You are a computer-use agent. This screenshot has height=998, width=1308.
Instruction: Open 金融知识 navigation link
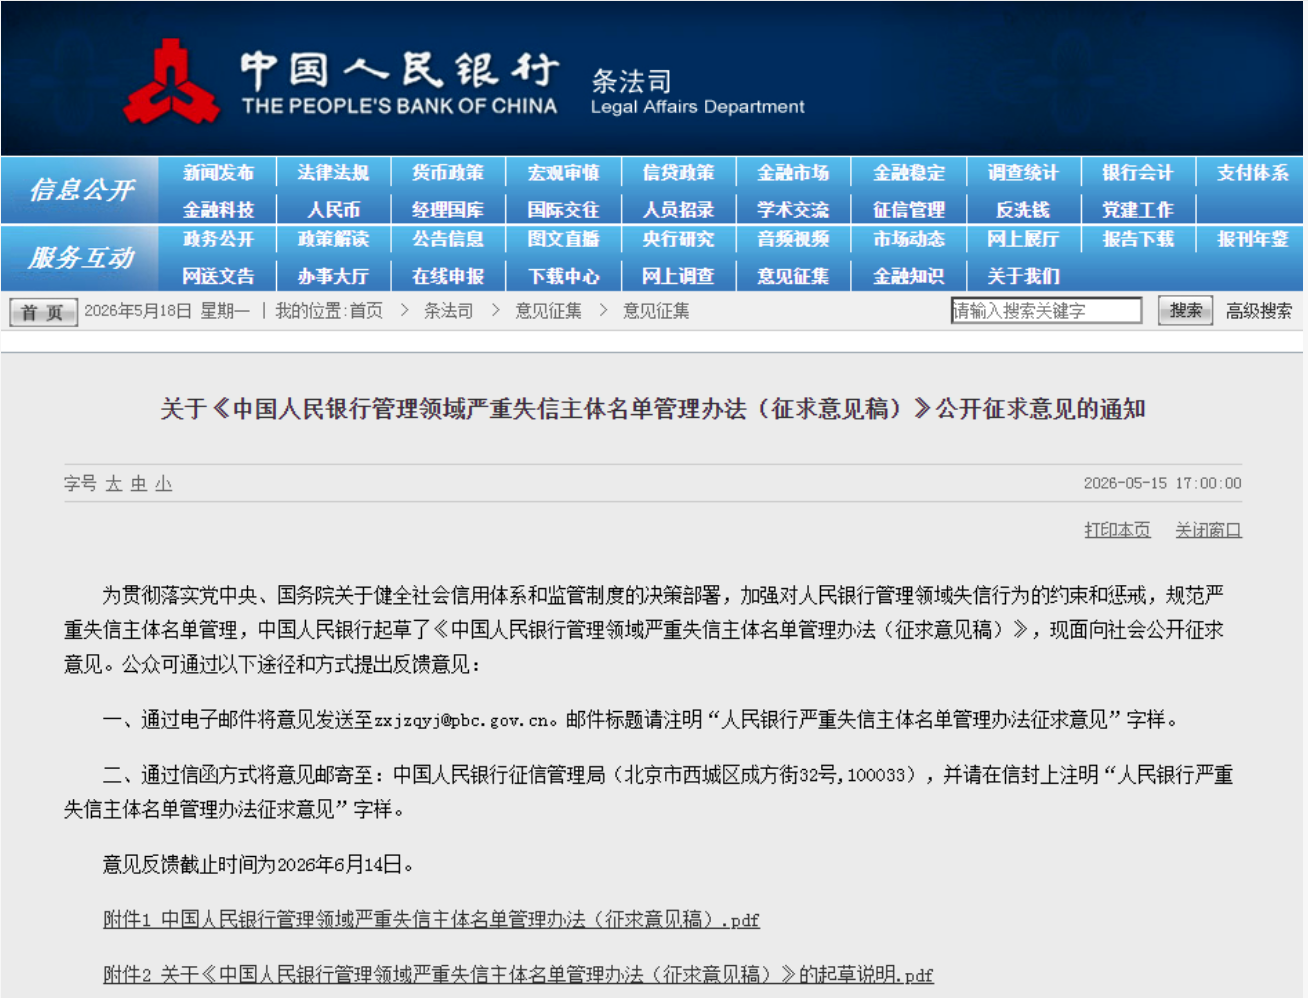(908, 276)
